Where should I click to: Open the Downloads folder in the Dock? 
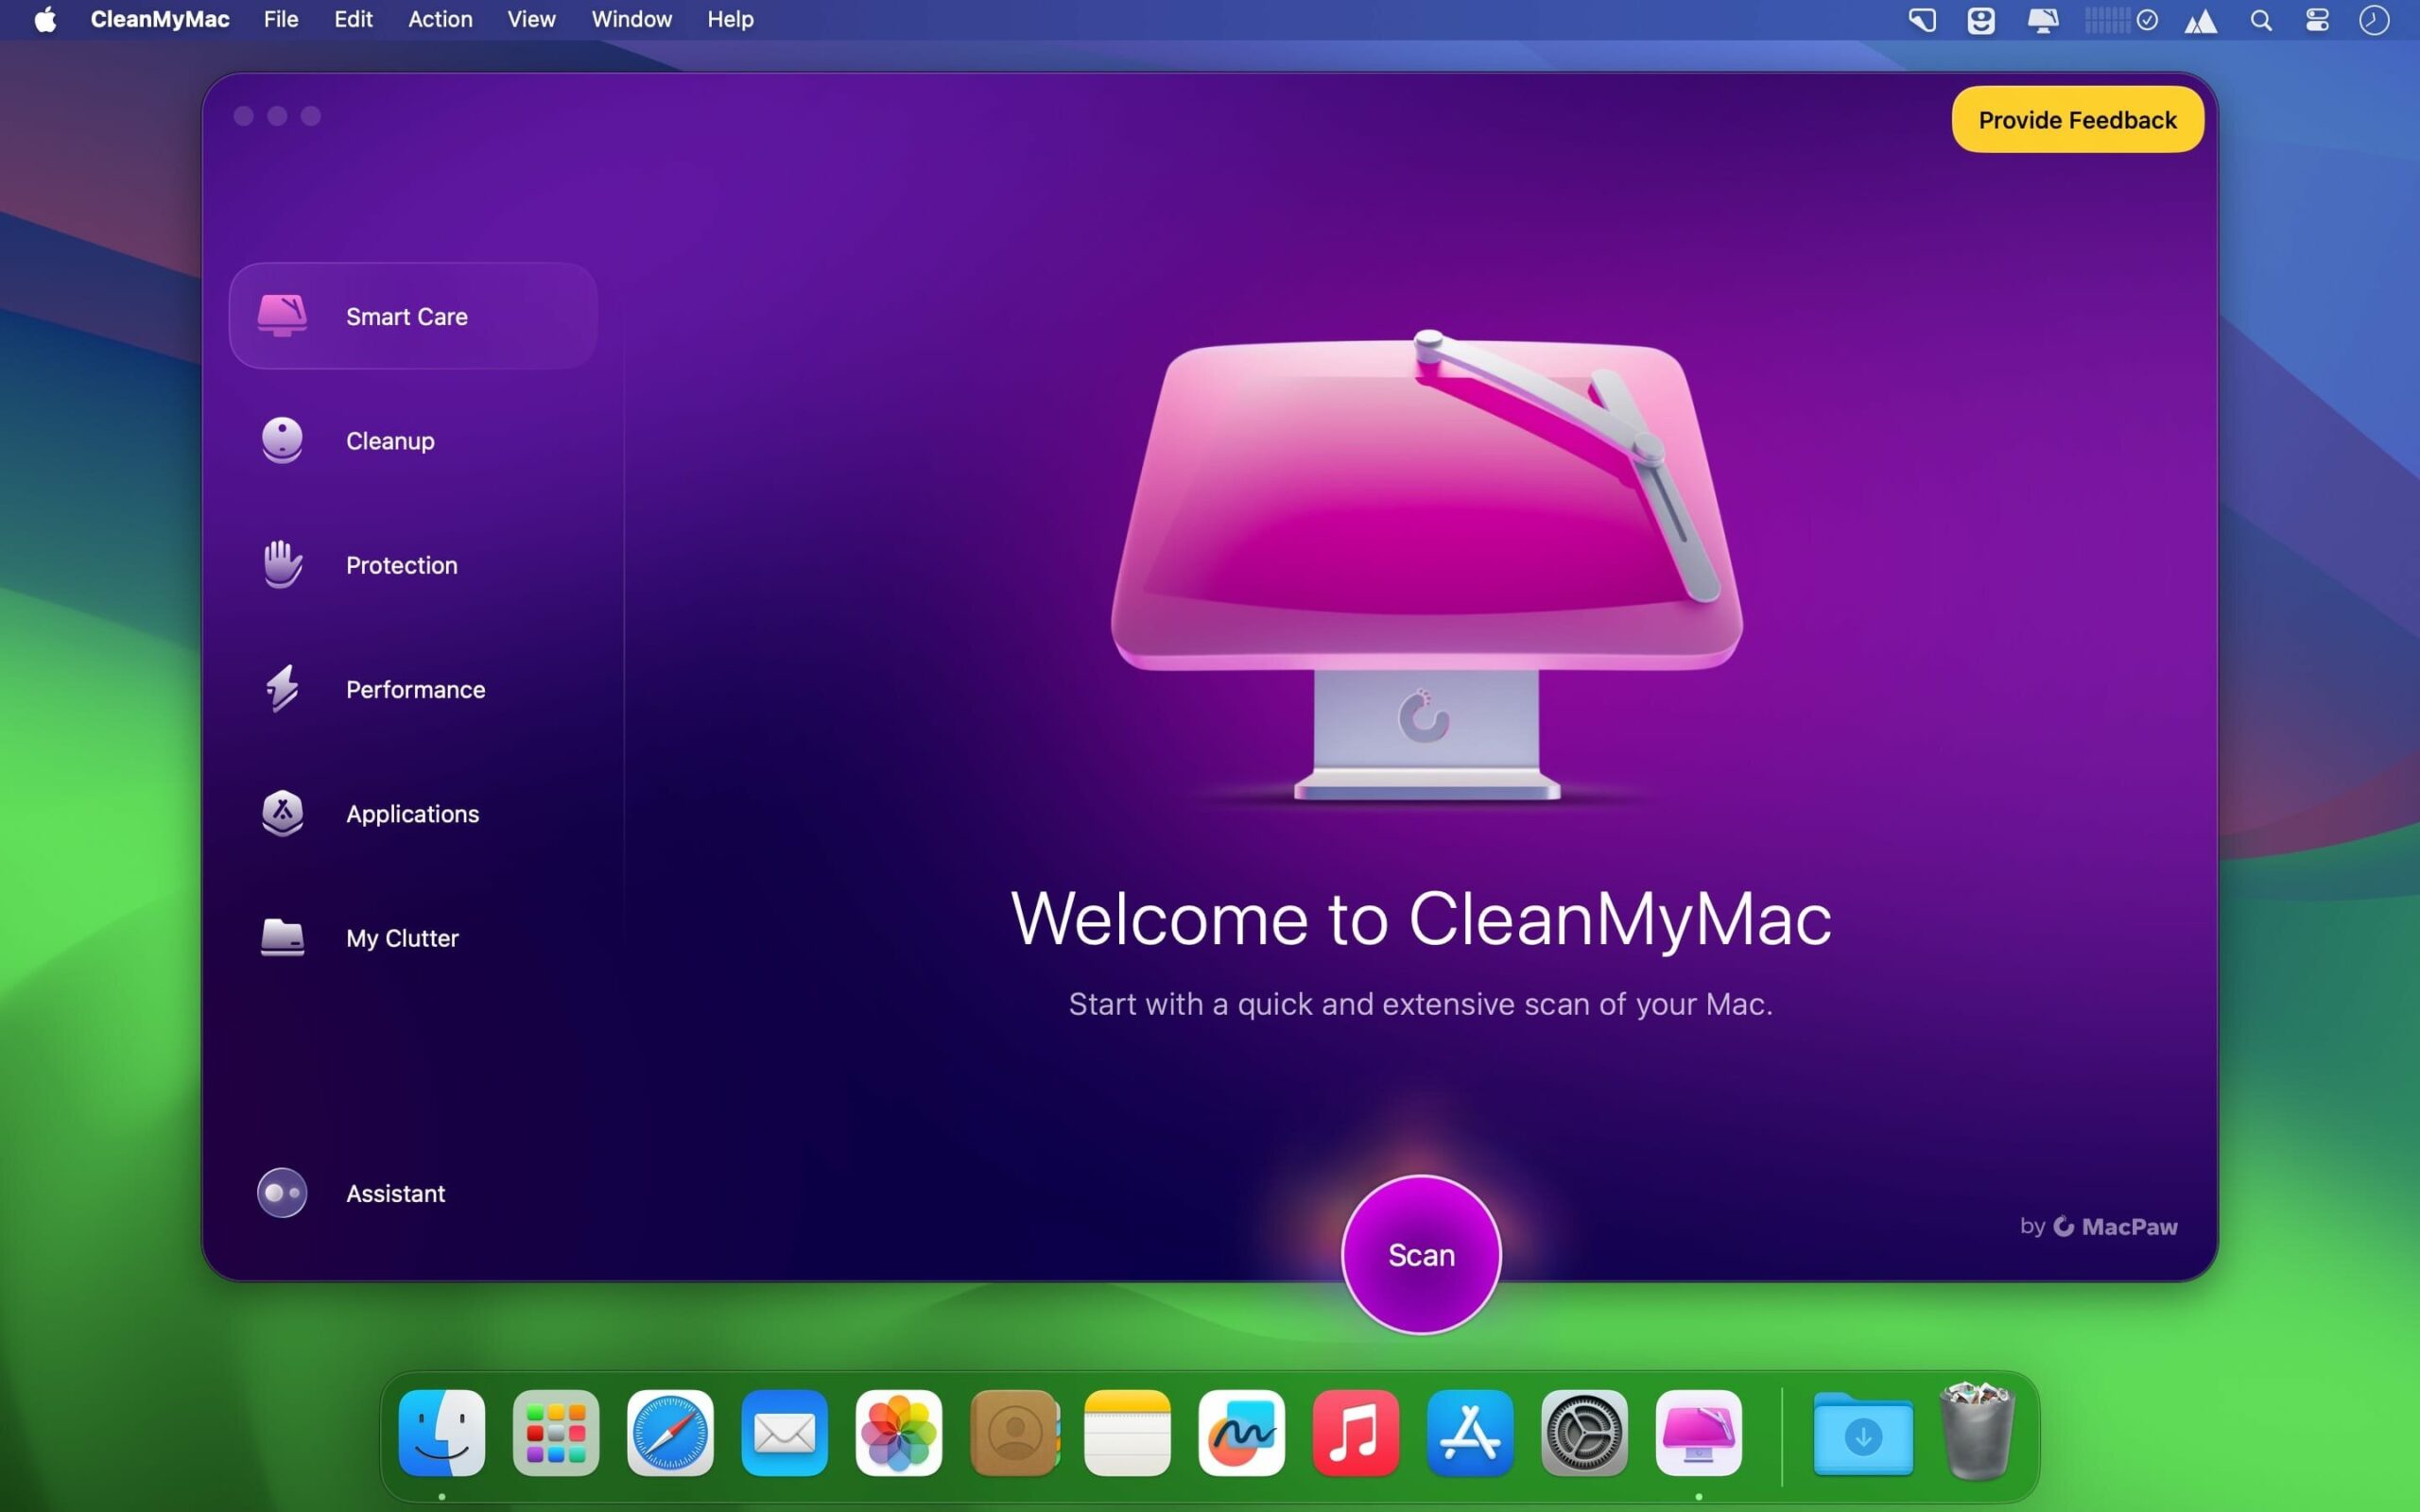(1863, 1434)
